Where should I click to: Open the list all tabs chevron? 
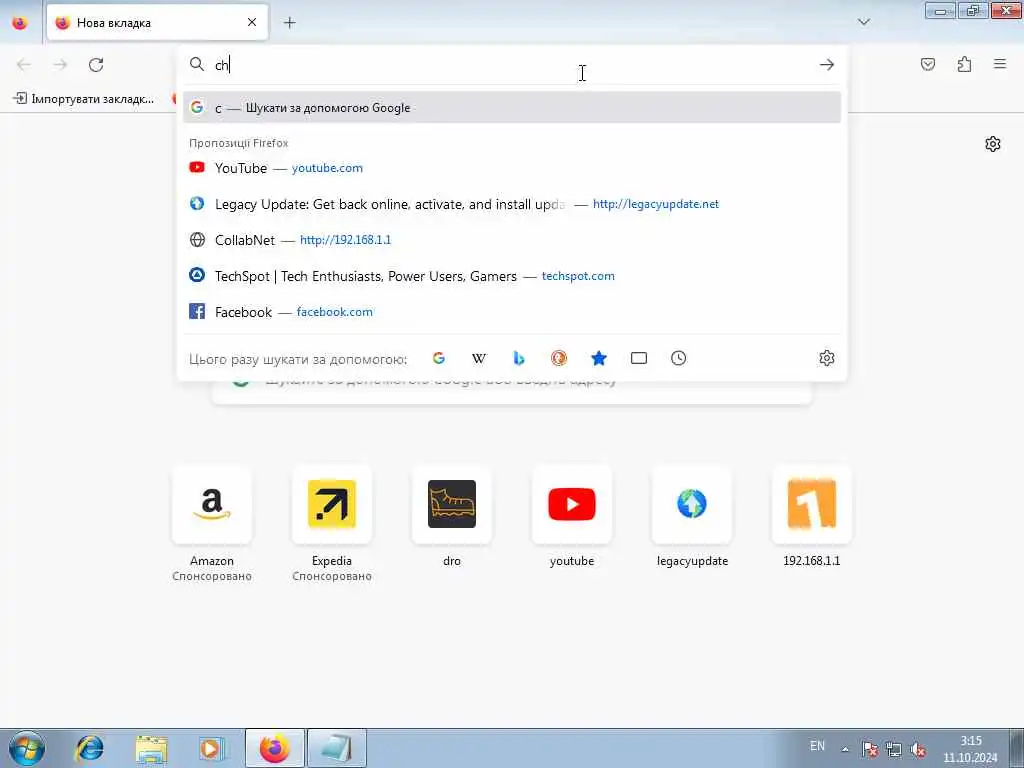point(863,22)
